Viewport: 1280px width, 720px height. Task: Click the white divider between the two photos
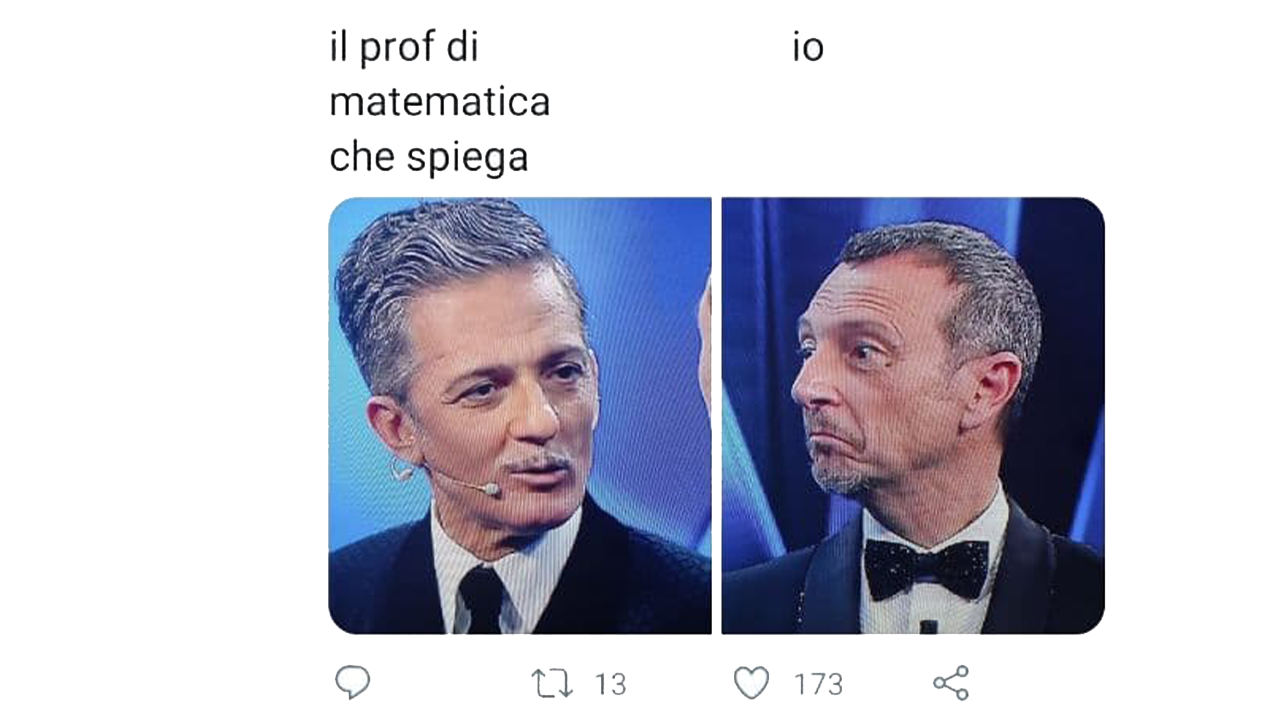coord(717,415)
